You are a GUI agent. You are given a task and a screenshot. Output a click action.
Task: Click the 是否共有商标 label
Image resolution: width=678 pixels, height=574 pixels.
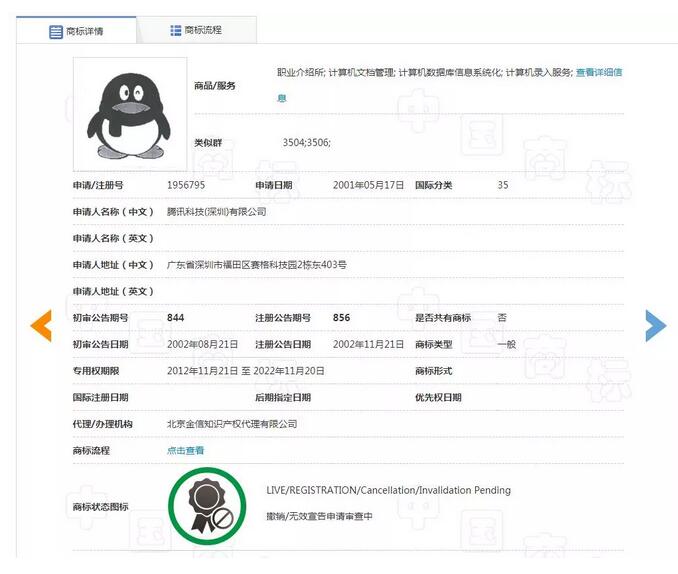pos(443,317)
